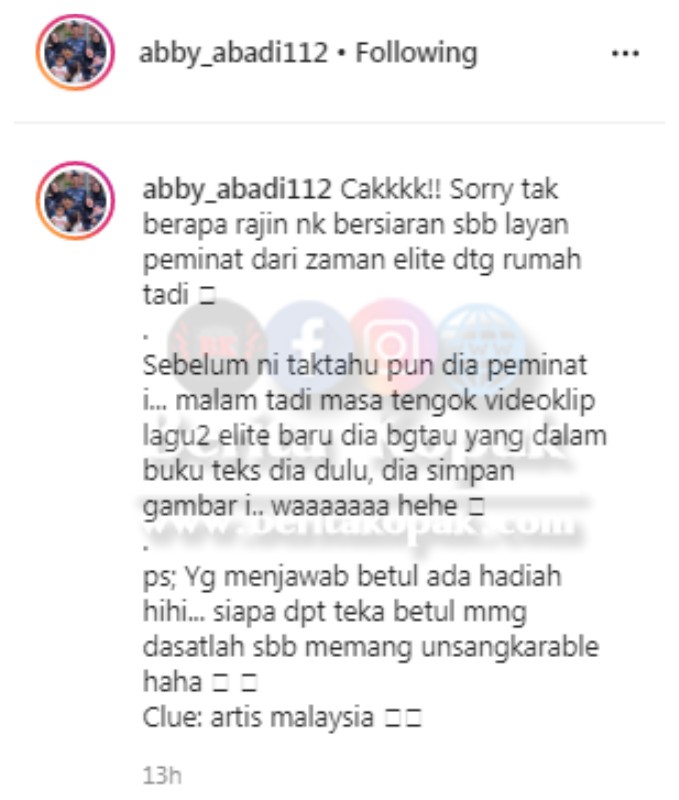Click the Facebook watermark icon
Image resolution: width=679 pixels, height=800 pixels.
tap(309, 344)
